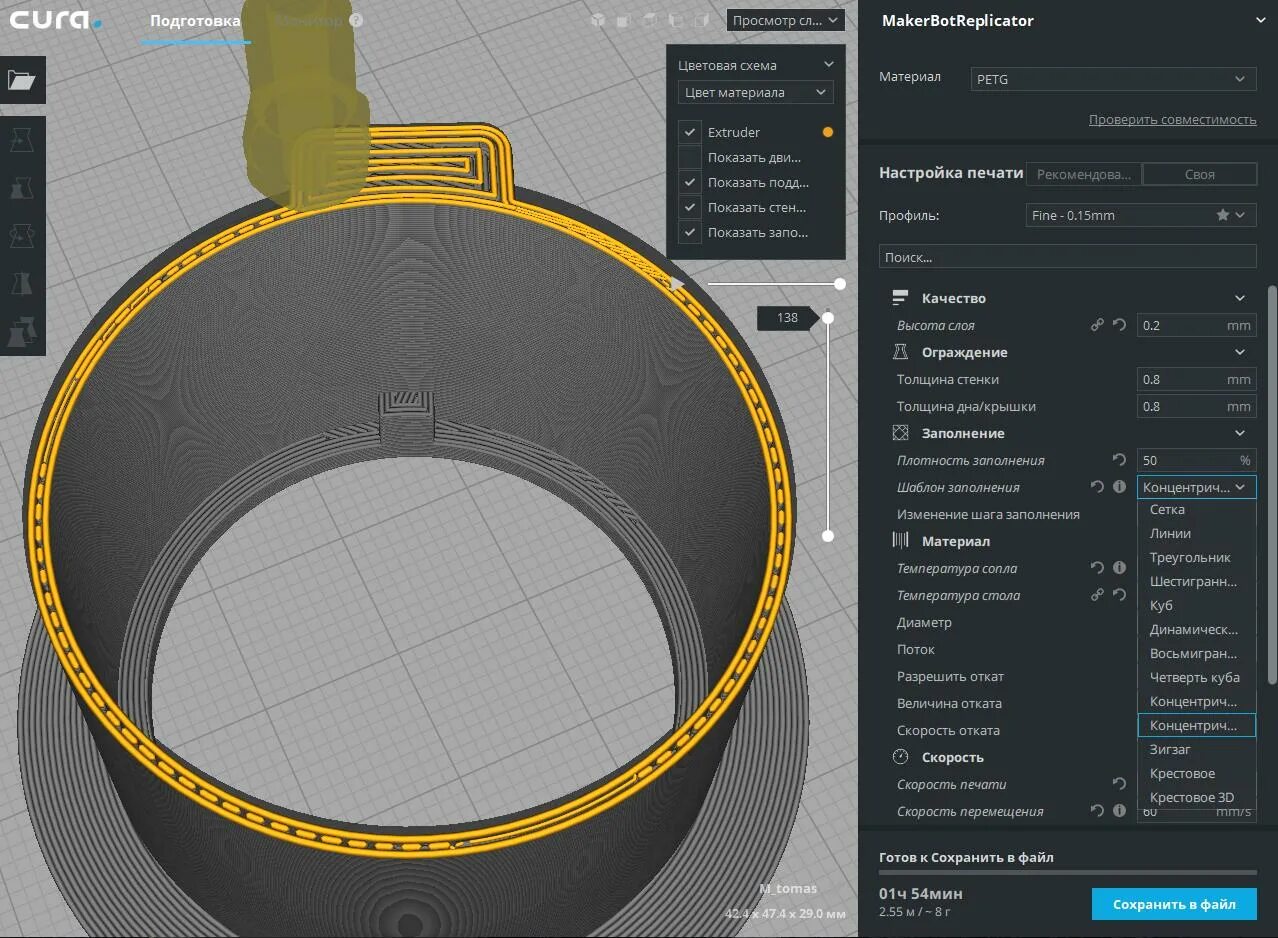
Task: Click the second camera view icon in the view row
Action: pos(623,20)
